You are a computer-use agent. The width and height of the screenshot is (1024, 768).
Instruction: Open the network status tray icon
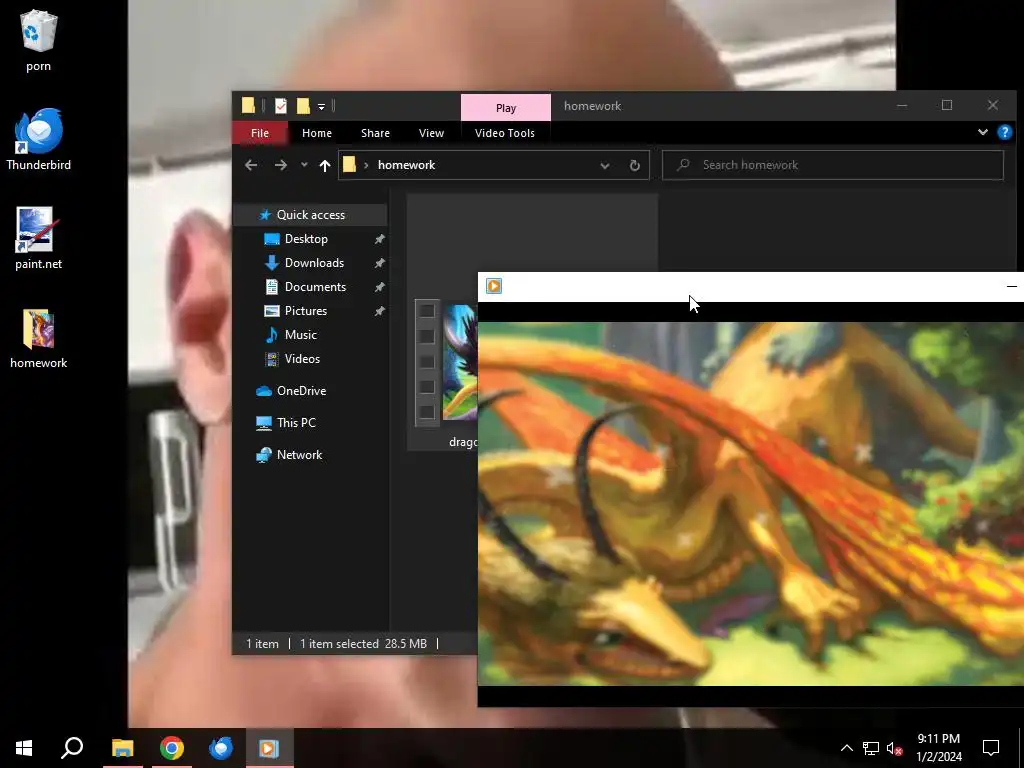(871, 748)
